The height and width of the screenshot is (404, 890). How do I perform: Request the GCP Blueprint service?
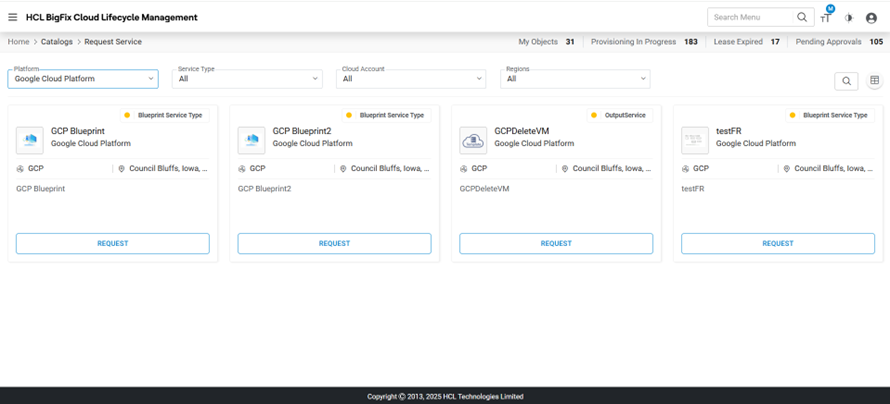[112, 243]
